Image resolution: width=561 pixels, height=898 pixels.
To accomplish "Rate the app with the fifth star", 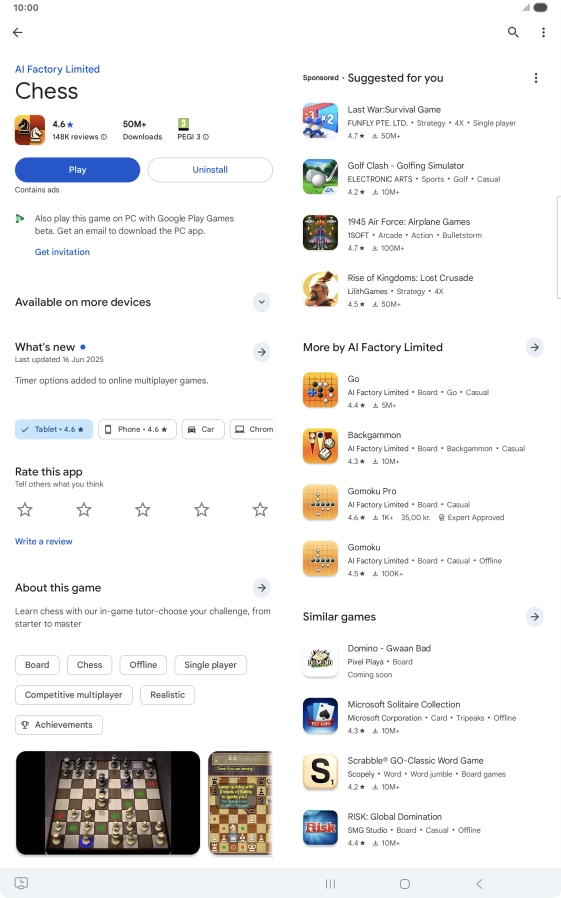I will [x=260, y=509].
